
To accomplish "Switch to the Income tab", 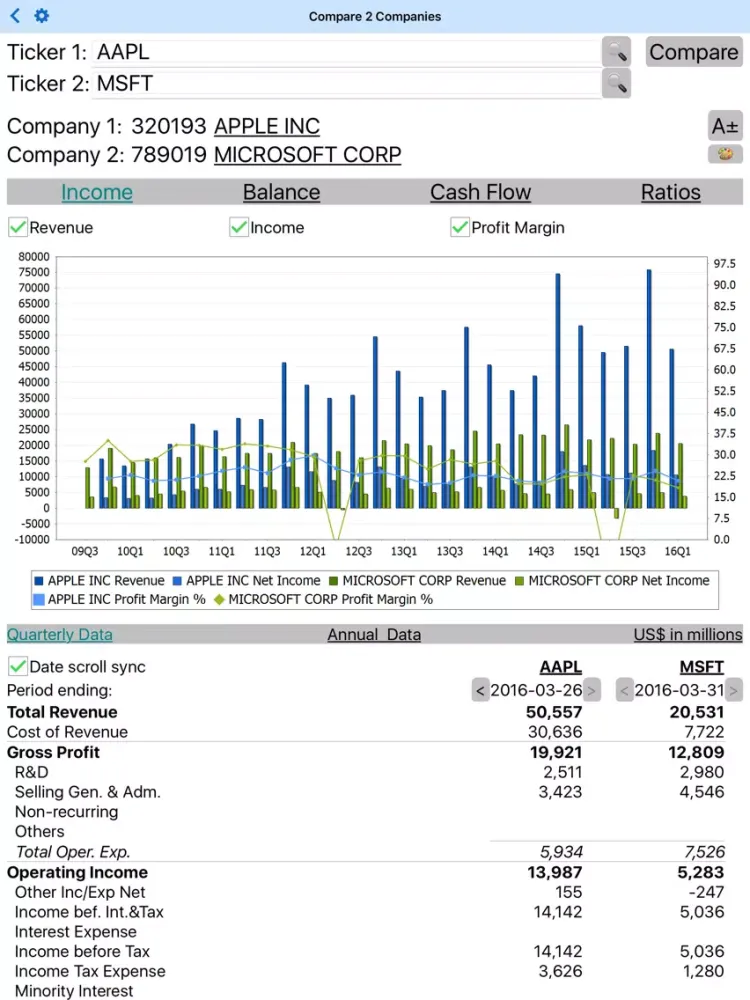I will click(x=97, y=192).
